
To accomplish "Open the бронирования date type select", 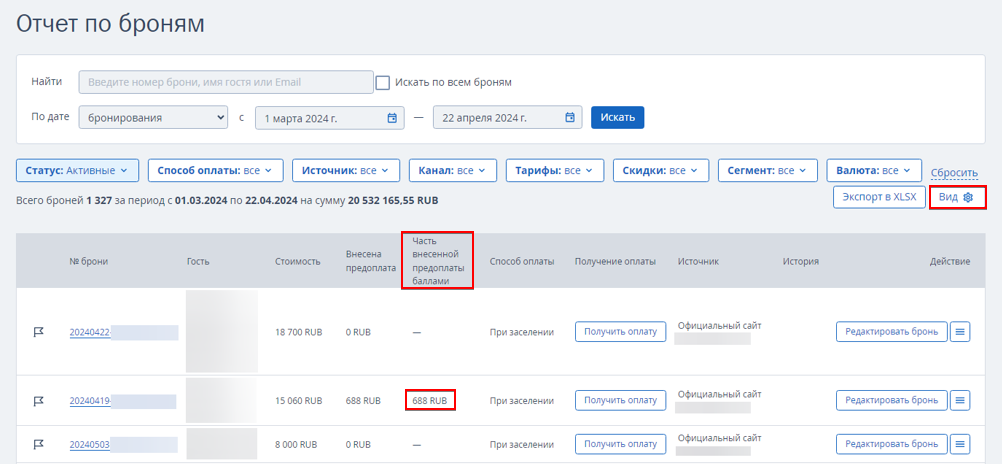I will click(x=153, y=118).
